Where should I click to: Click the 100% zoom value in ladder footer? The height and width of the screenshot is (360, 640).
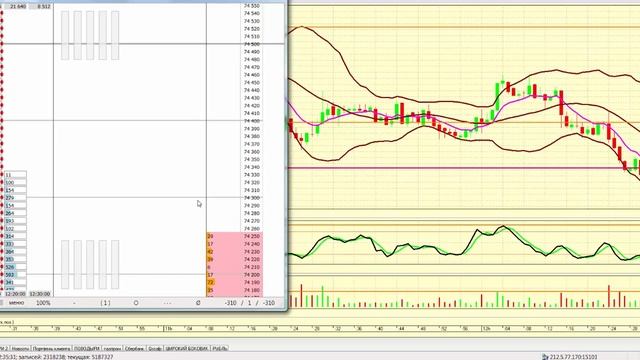tap(43, 303)
